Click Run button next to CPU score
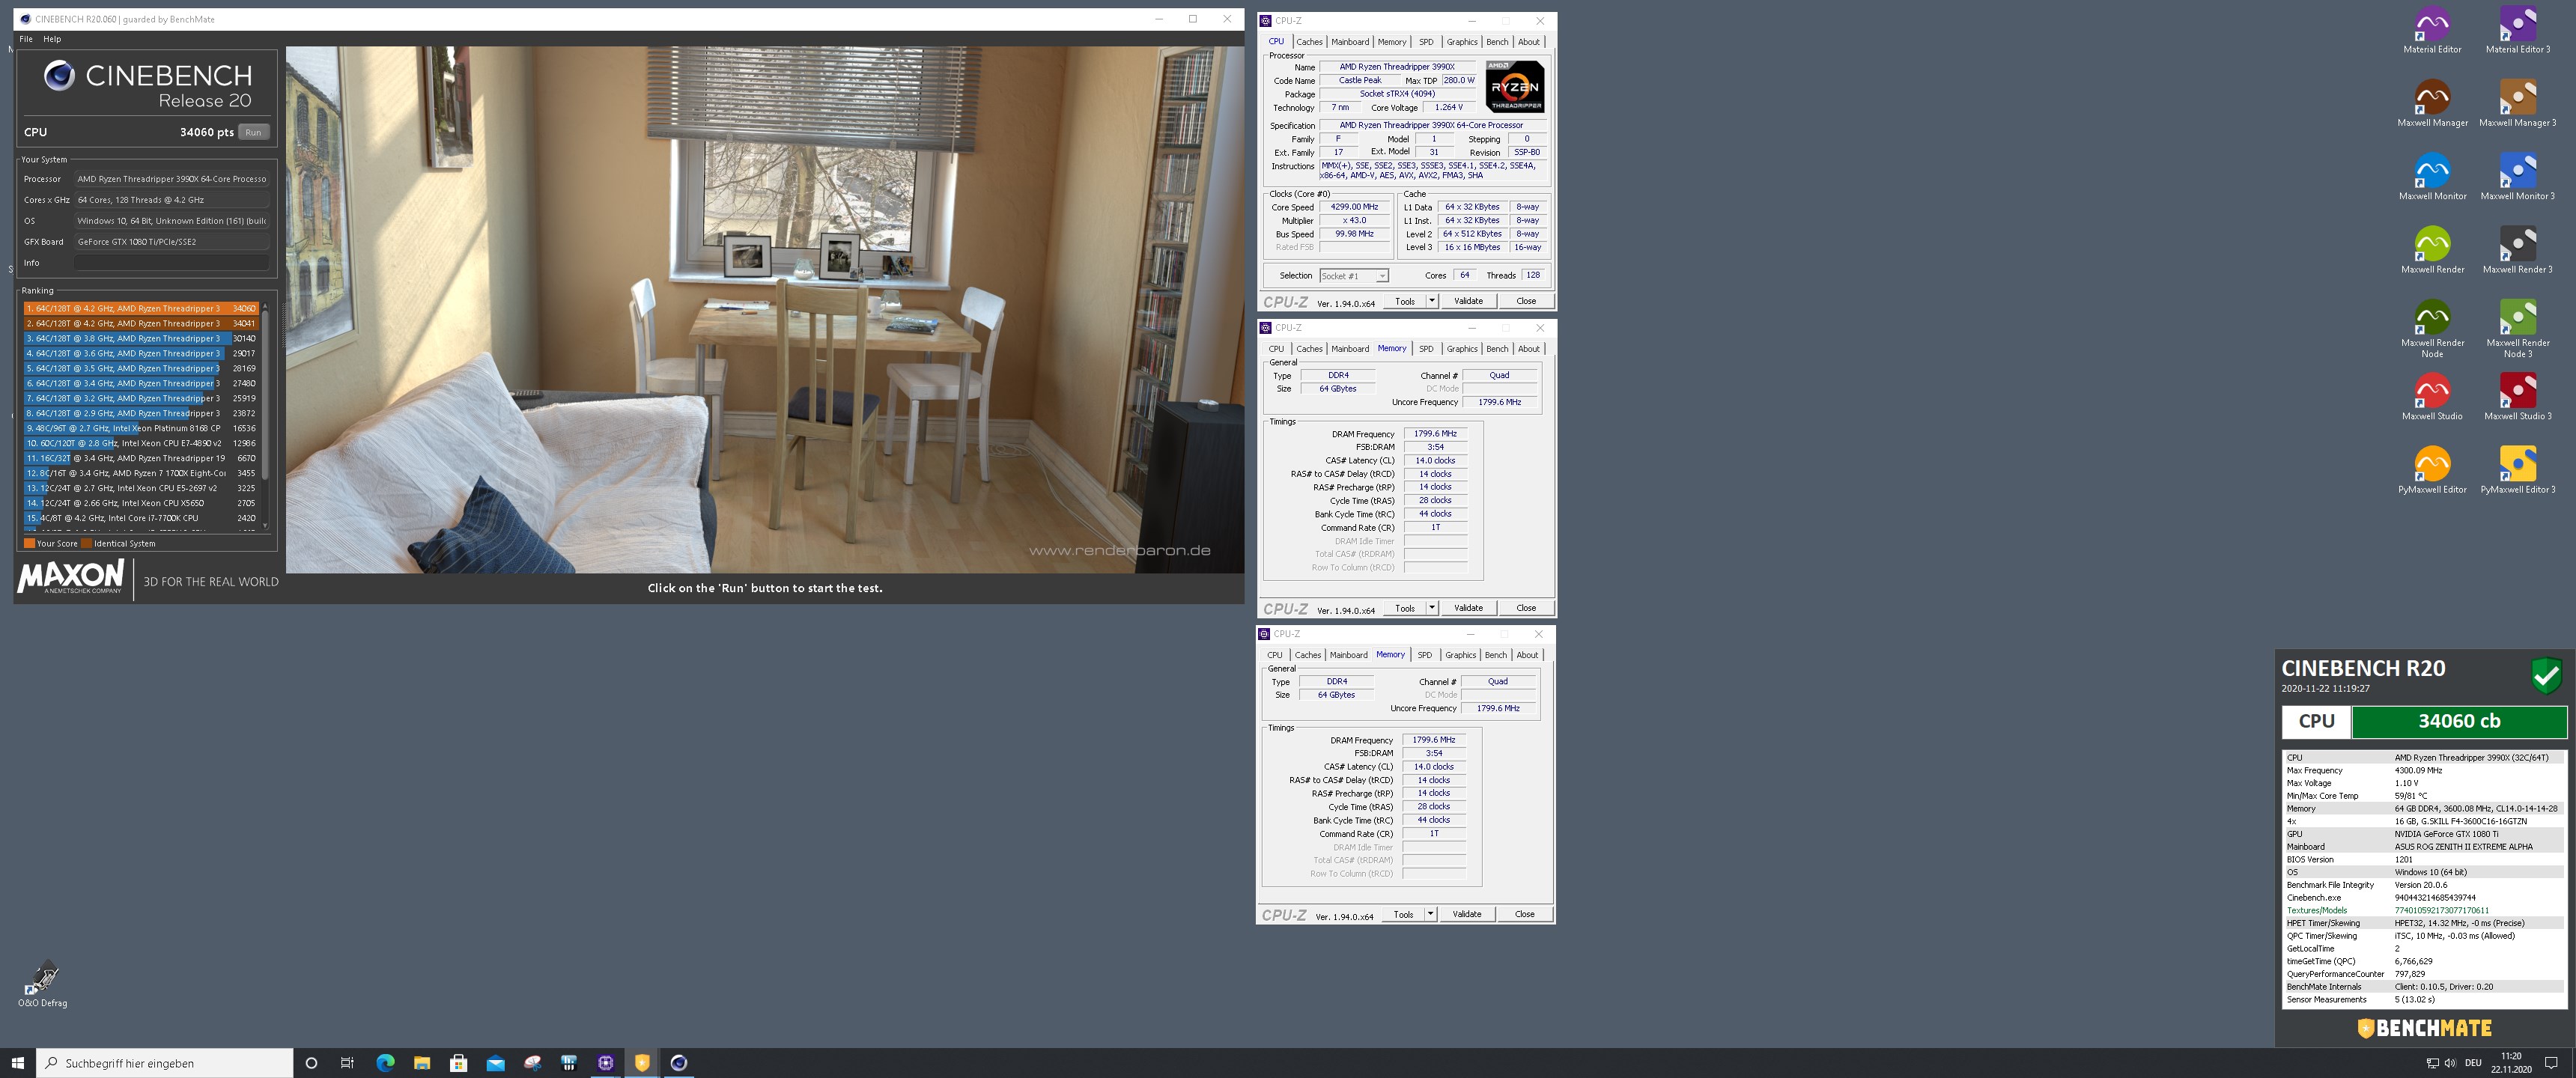This screenshot has width=2576, height=1078. [x=254, y=132]
